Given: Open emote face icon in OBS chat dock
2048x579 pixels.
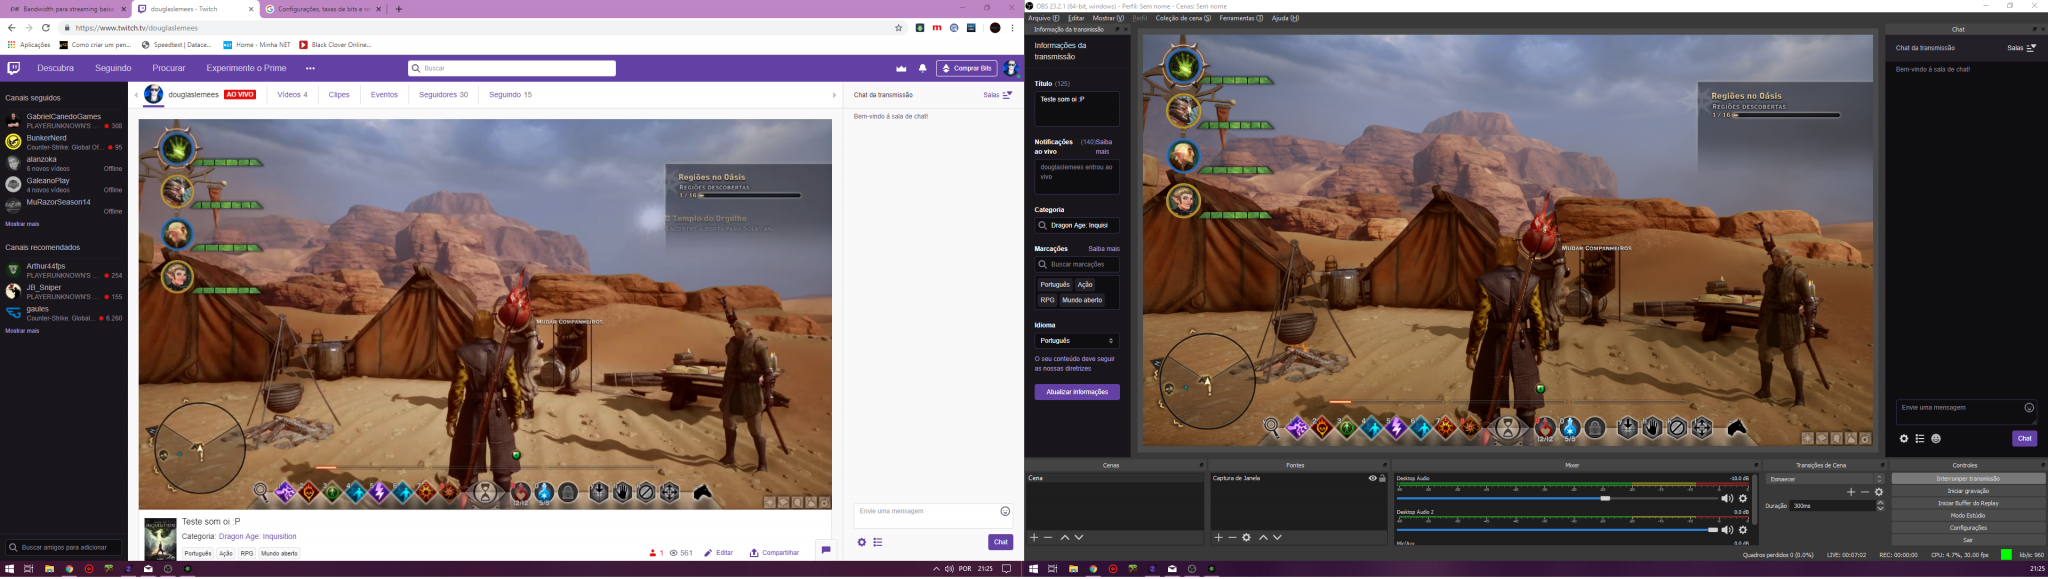Looking at the screenshot, I should pos(1936,439).
